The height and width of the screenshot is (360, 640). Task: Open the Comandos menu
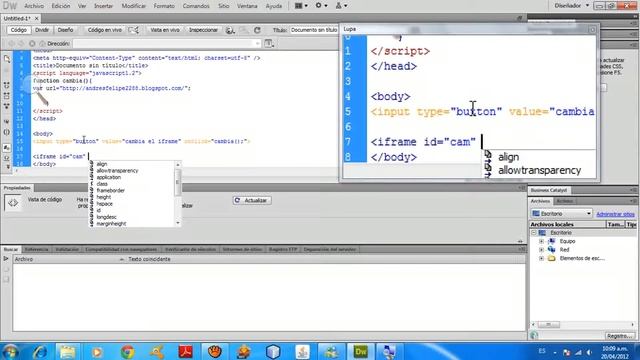tap(196, 6)
